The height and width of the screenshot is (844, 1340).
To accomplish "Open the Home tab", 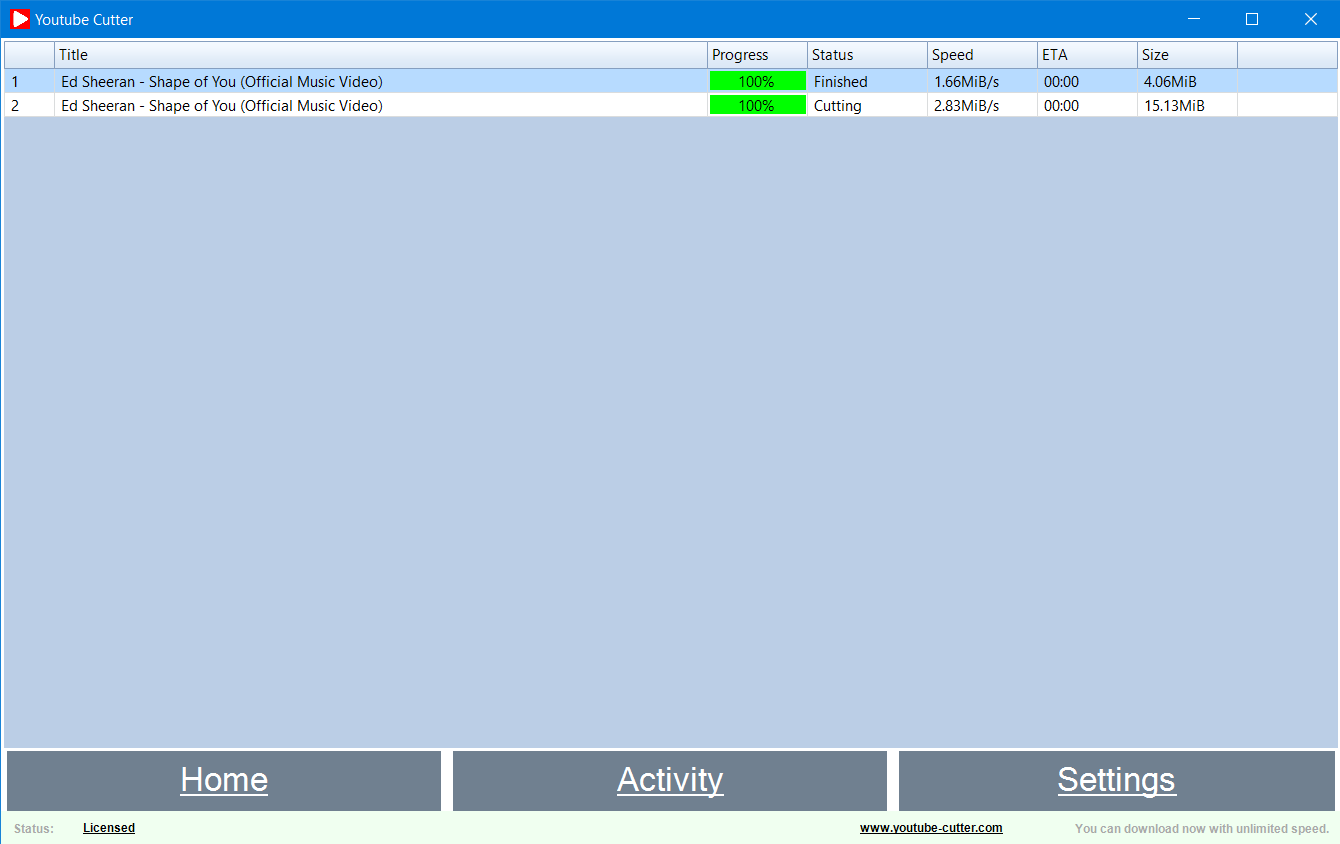I will click(224, 780).
